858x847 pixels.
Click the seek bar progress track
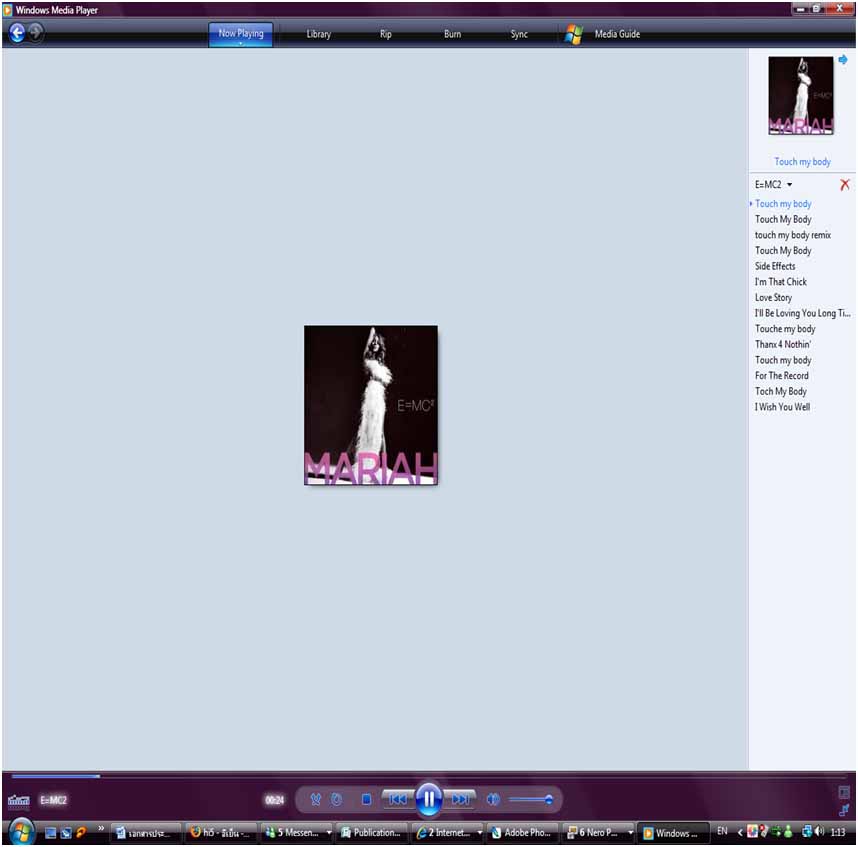click(x=428, y=776)
